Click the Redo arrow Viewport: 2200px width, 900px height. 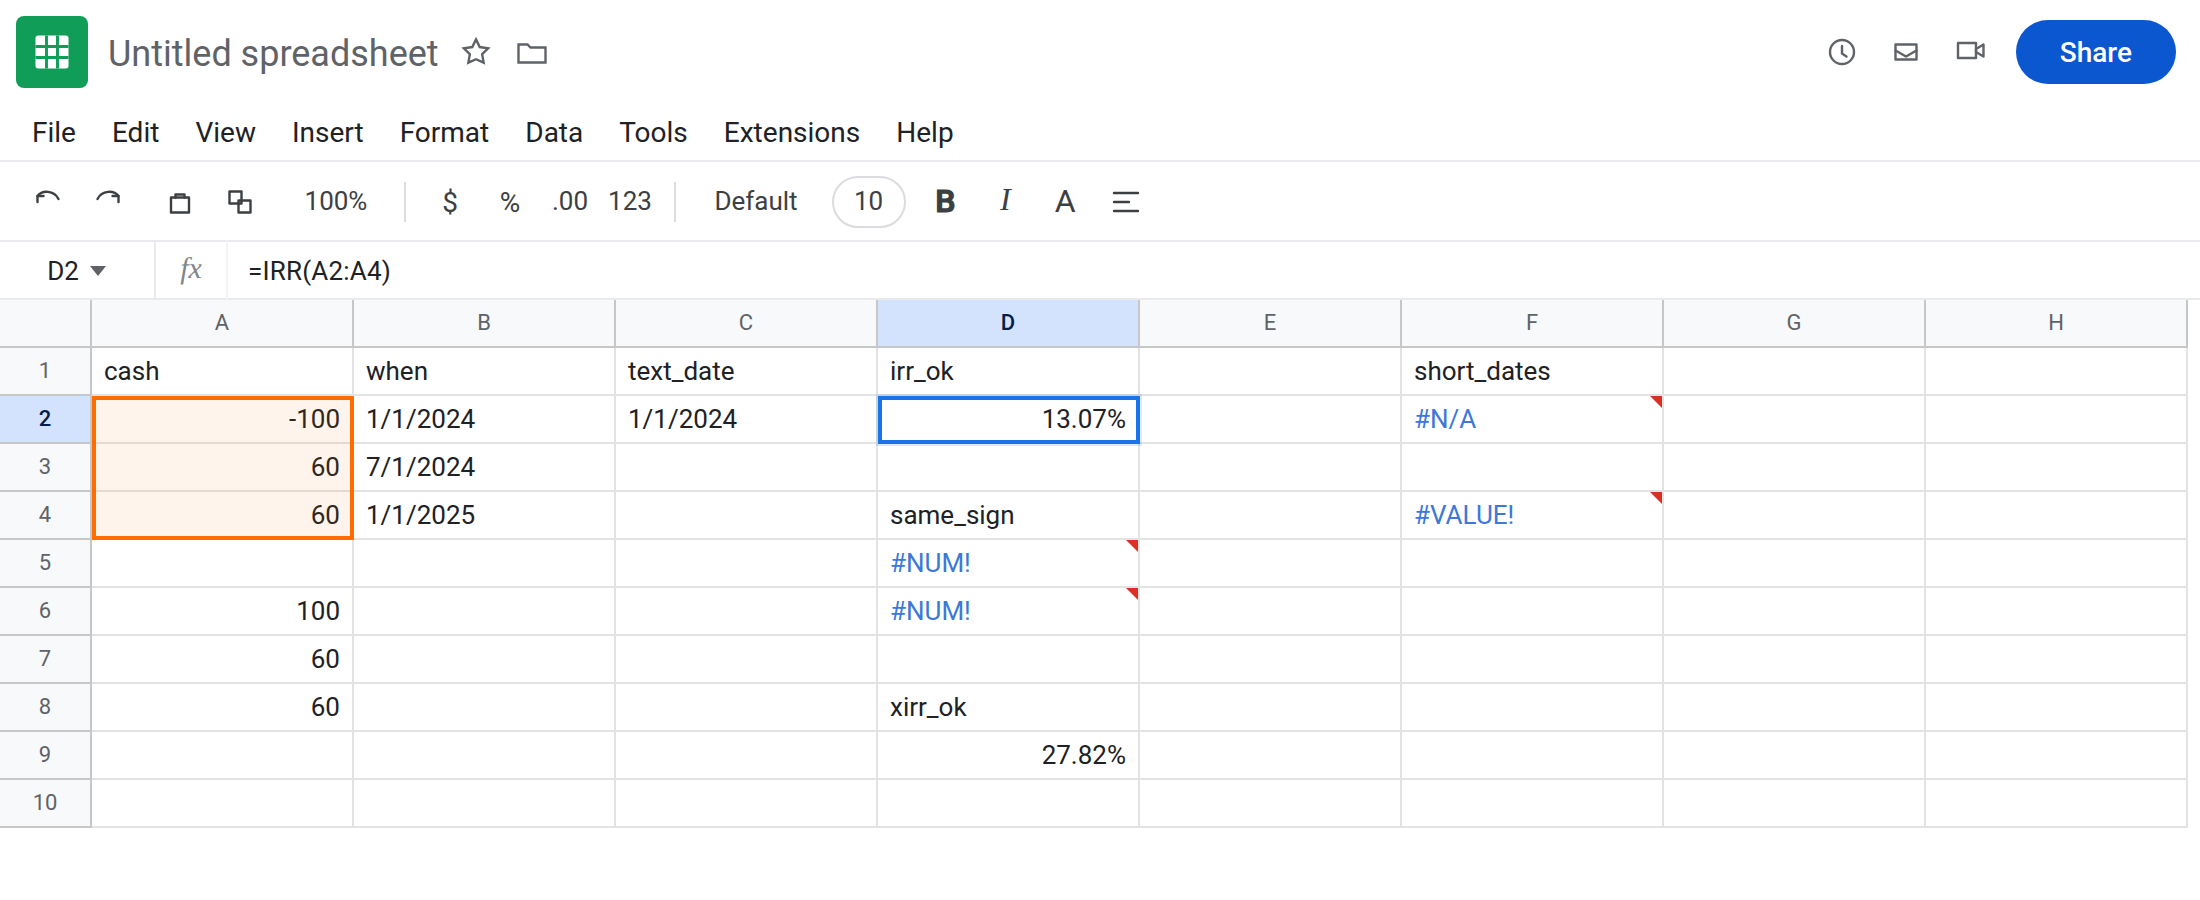point(108,201)
